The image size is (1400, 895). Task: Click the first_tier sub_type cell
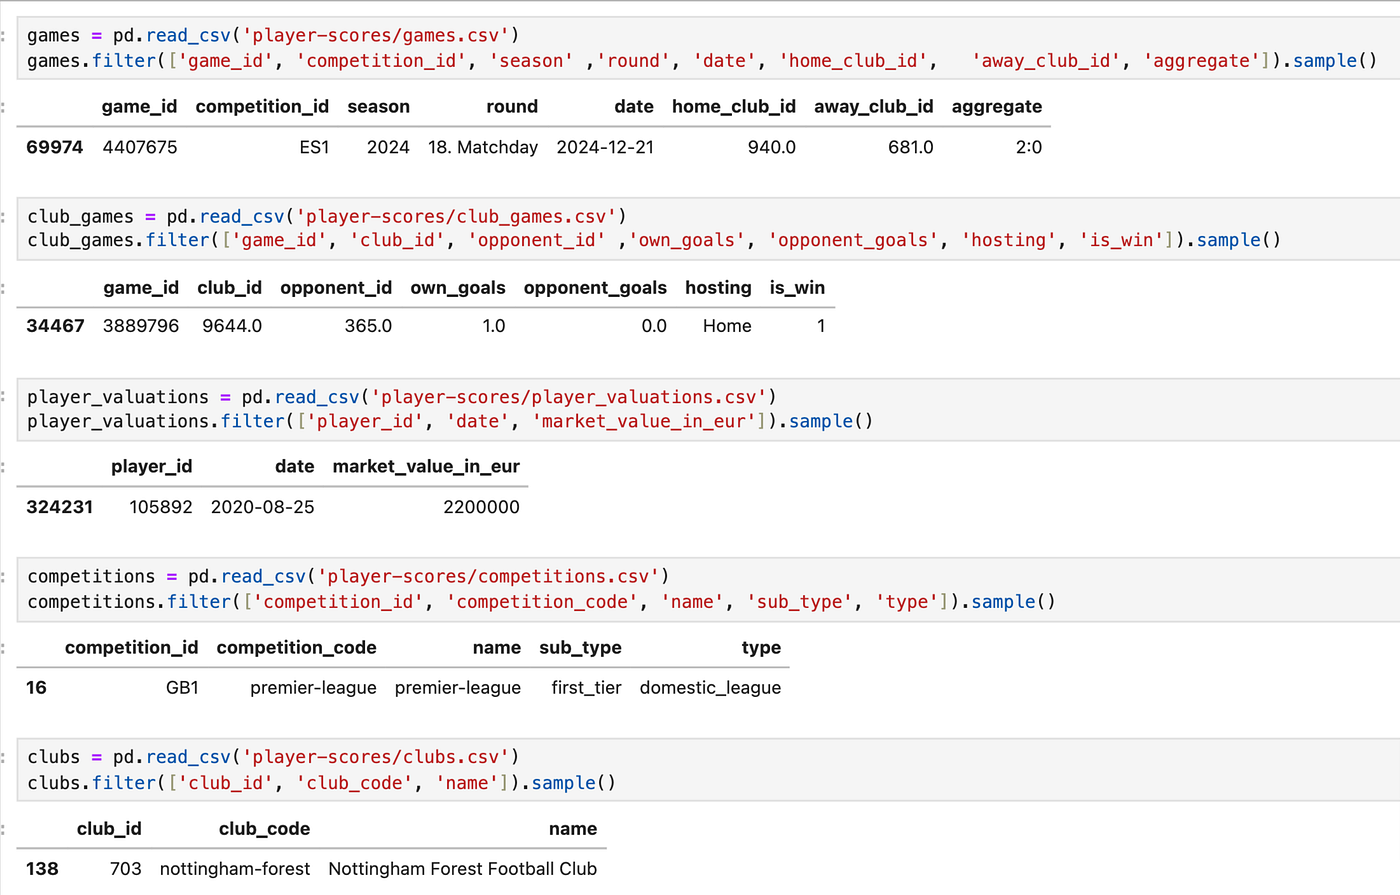tap(587, 688)
